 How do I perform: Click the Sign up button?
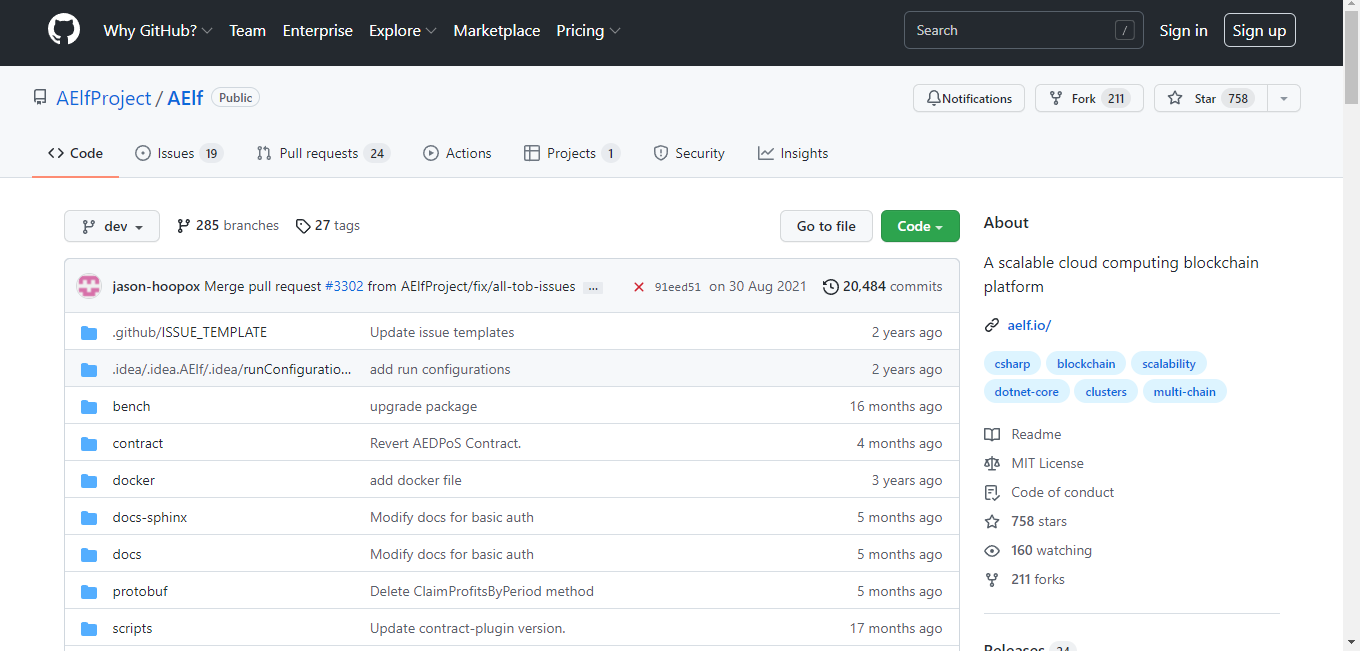pyautogui.click(x=1260, y=31)
